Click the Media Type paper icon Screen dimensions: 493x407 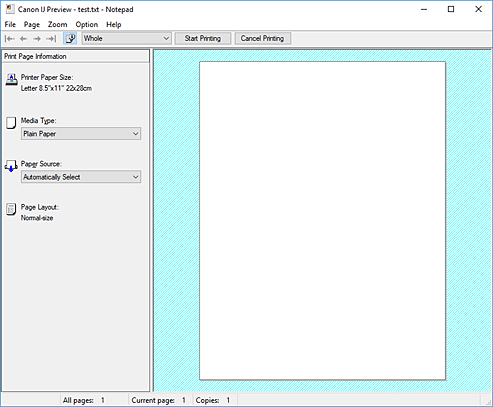tap(11, 123)
